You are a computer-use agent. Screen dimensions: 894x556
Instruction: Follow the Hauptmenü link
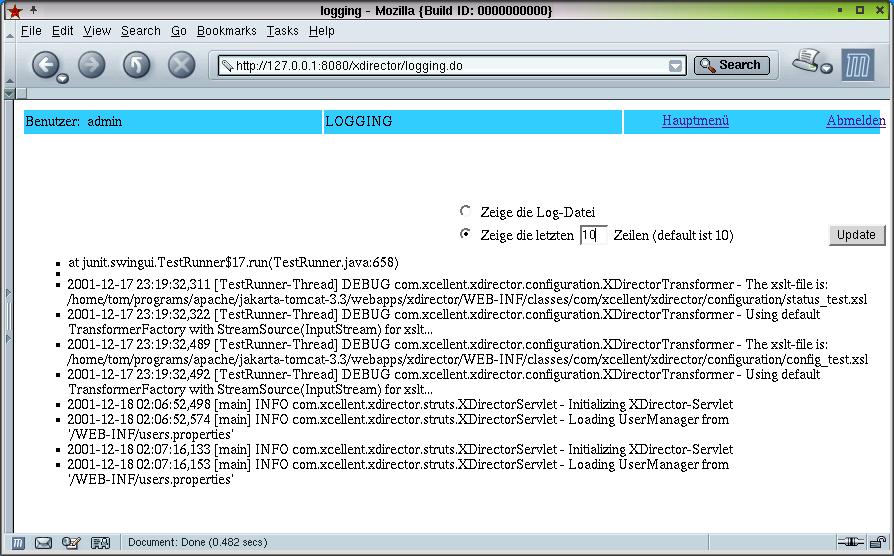(695, 121)
